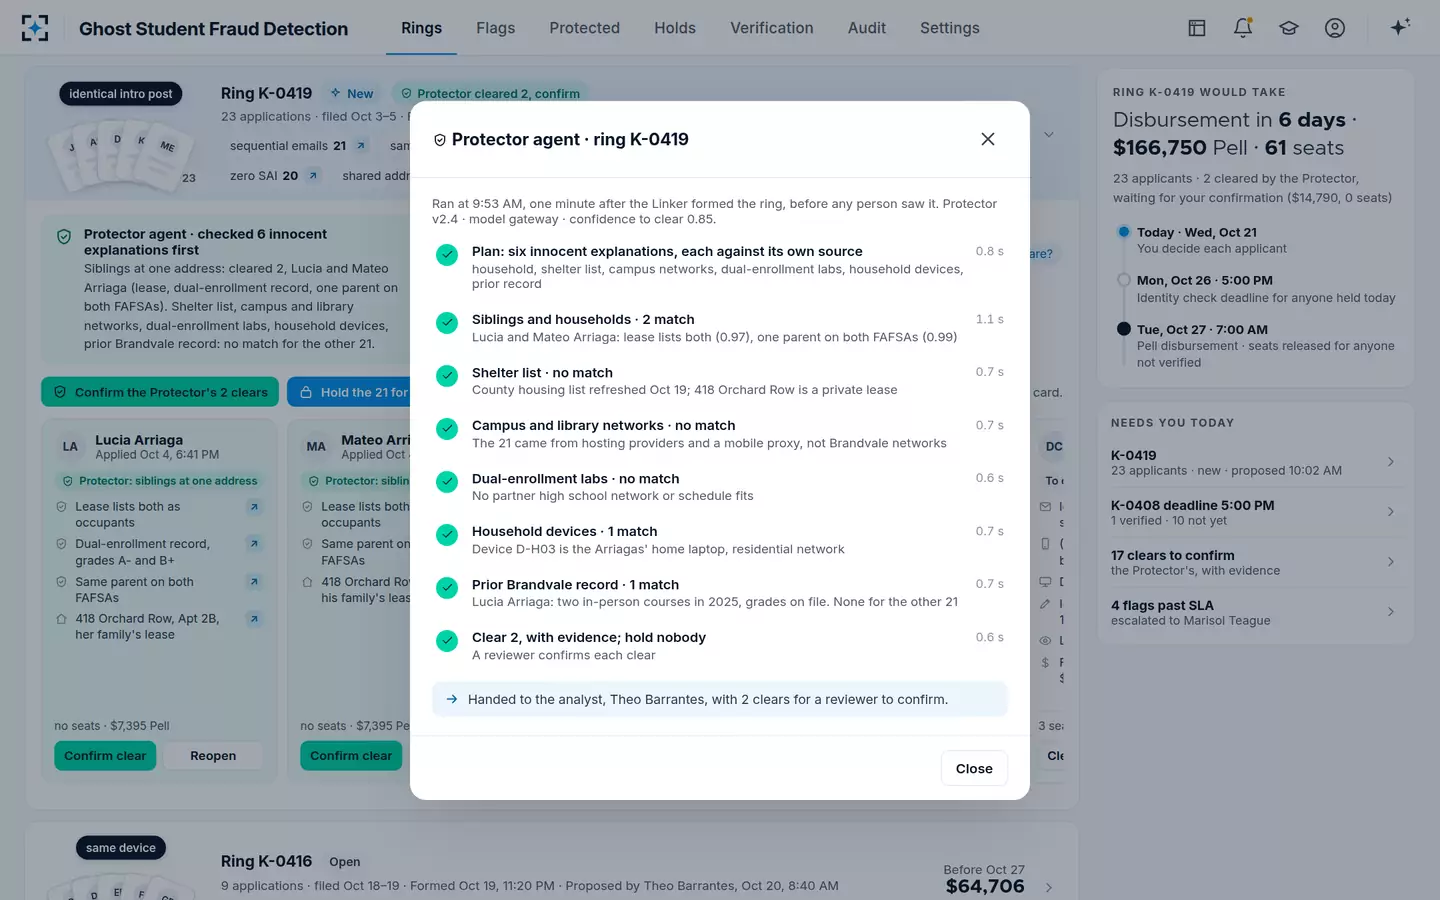Viewport: 1440px width, 900px height.
Task: Click the 'Siblings and households' step check icon
Action: (447, 323)
